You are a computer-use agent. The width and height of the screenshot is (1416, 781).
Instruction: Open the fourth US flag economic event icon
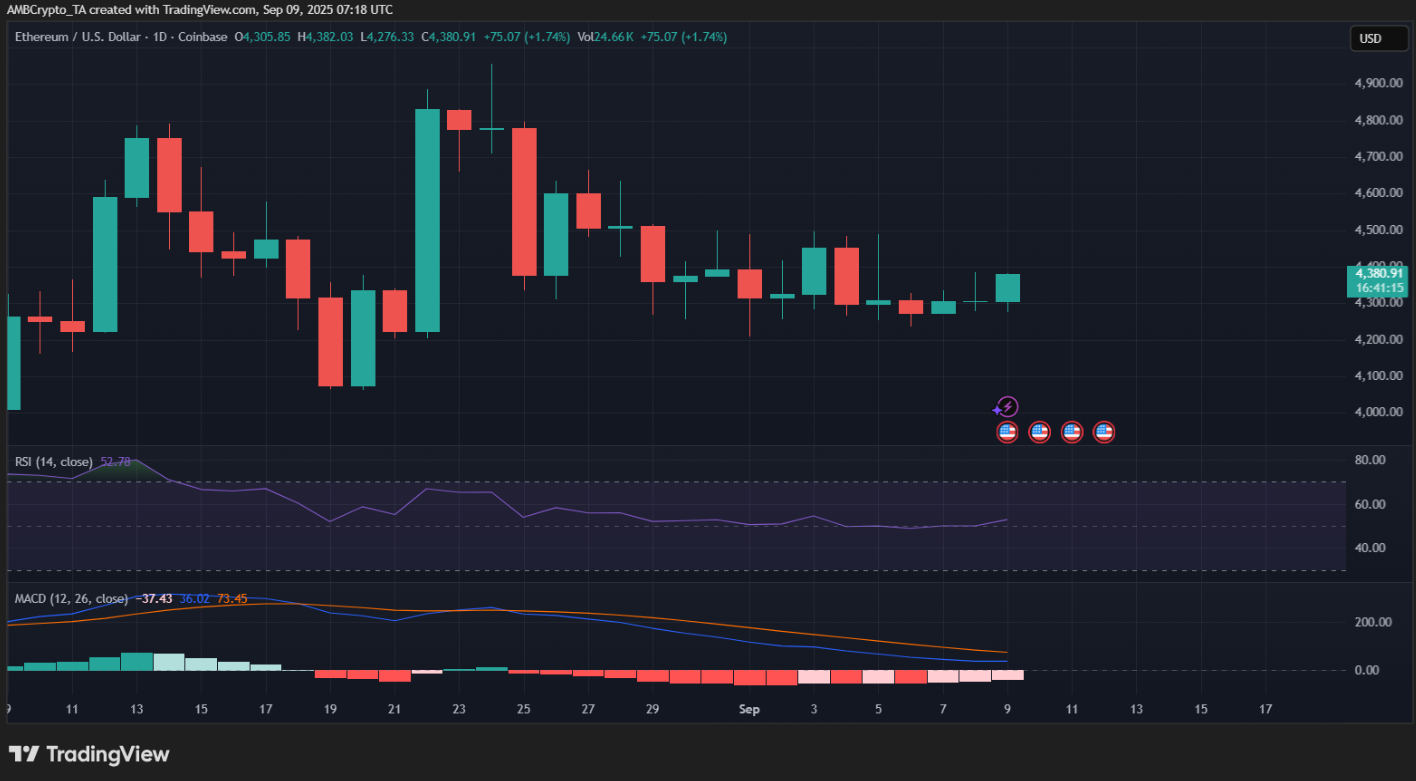coord(1104,431)
